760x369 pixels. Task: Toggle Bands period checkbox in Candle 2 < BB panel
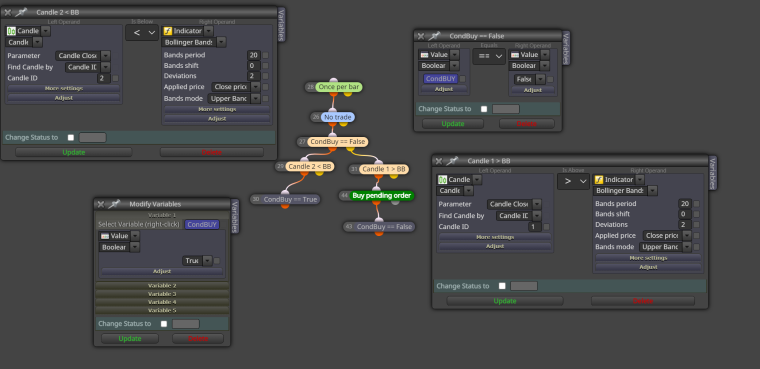tap(266, 55)
